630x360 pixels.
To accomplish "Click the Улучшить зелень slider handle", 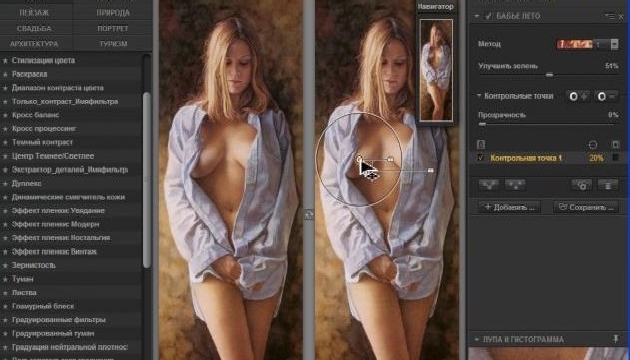I will click(x=549, y=75).
